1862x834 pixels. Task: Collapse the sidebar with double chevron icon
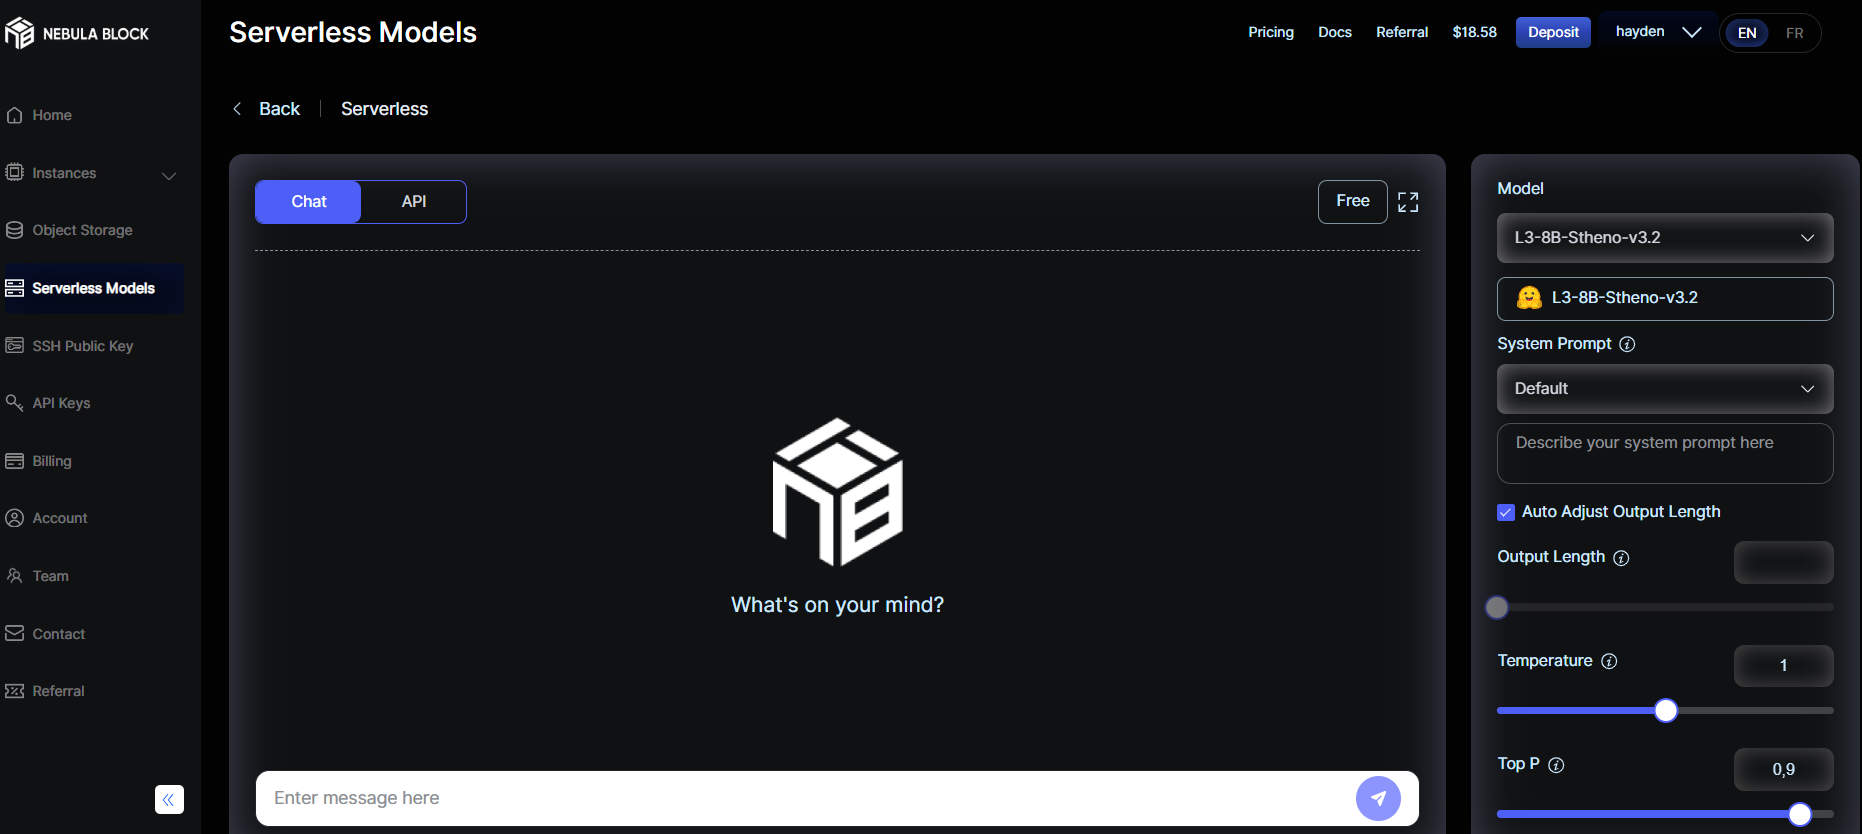169,799
